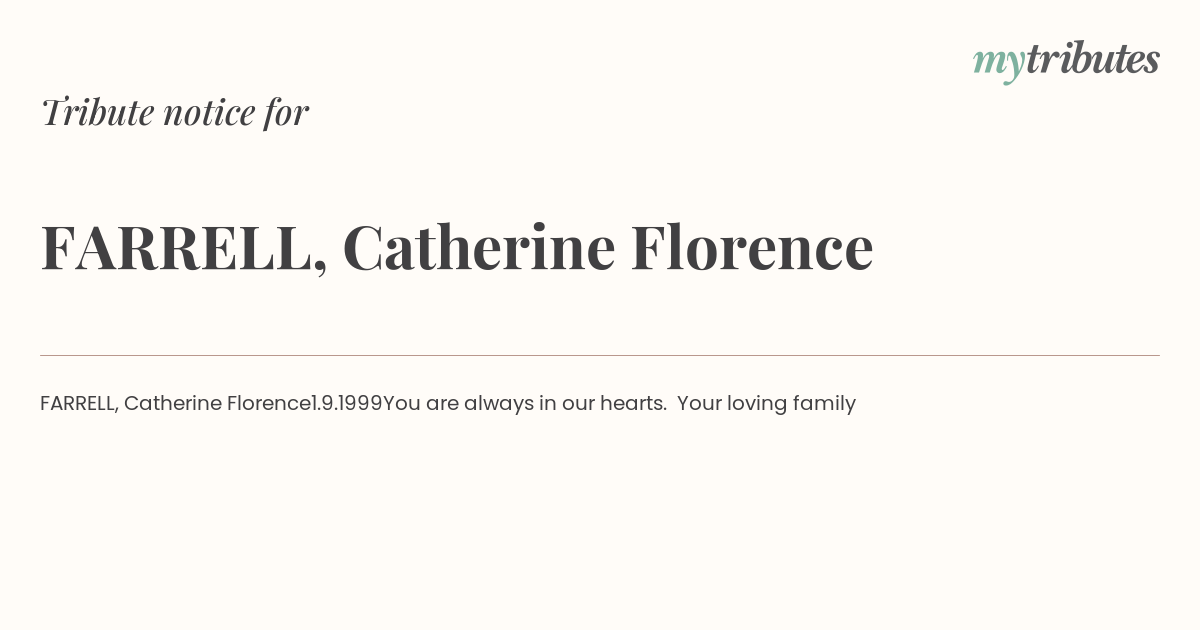
Task: Click the "Tribute notice for" italic heading
Action: (174, 112)
